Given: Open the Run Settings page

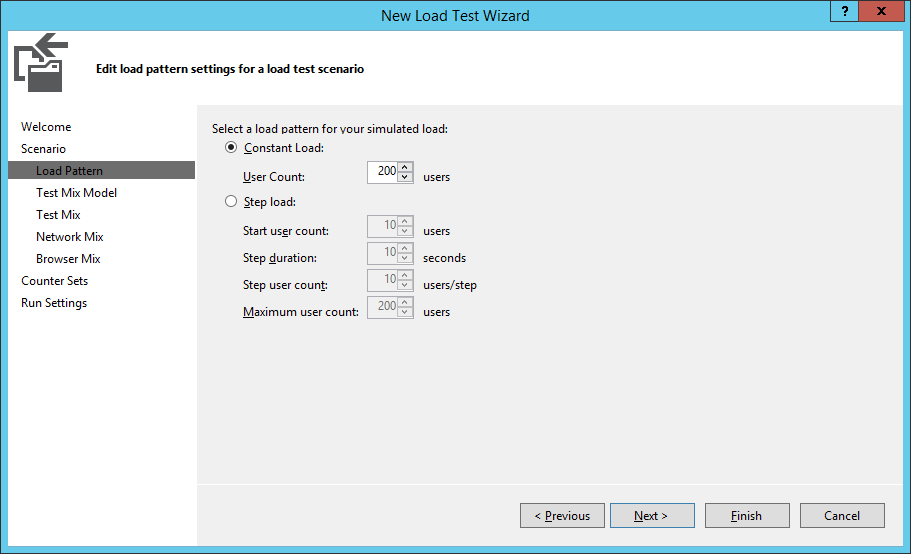Looking at the screenshot, I should click(54, 303).
